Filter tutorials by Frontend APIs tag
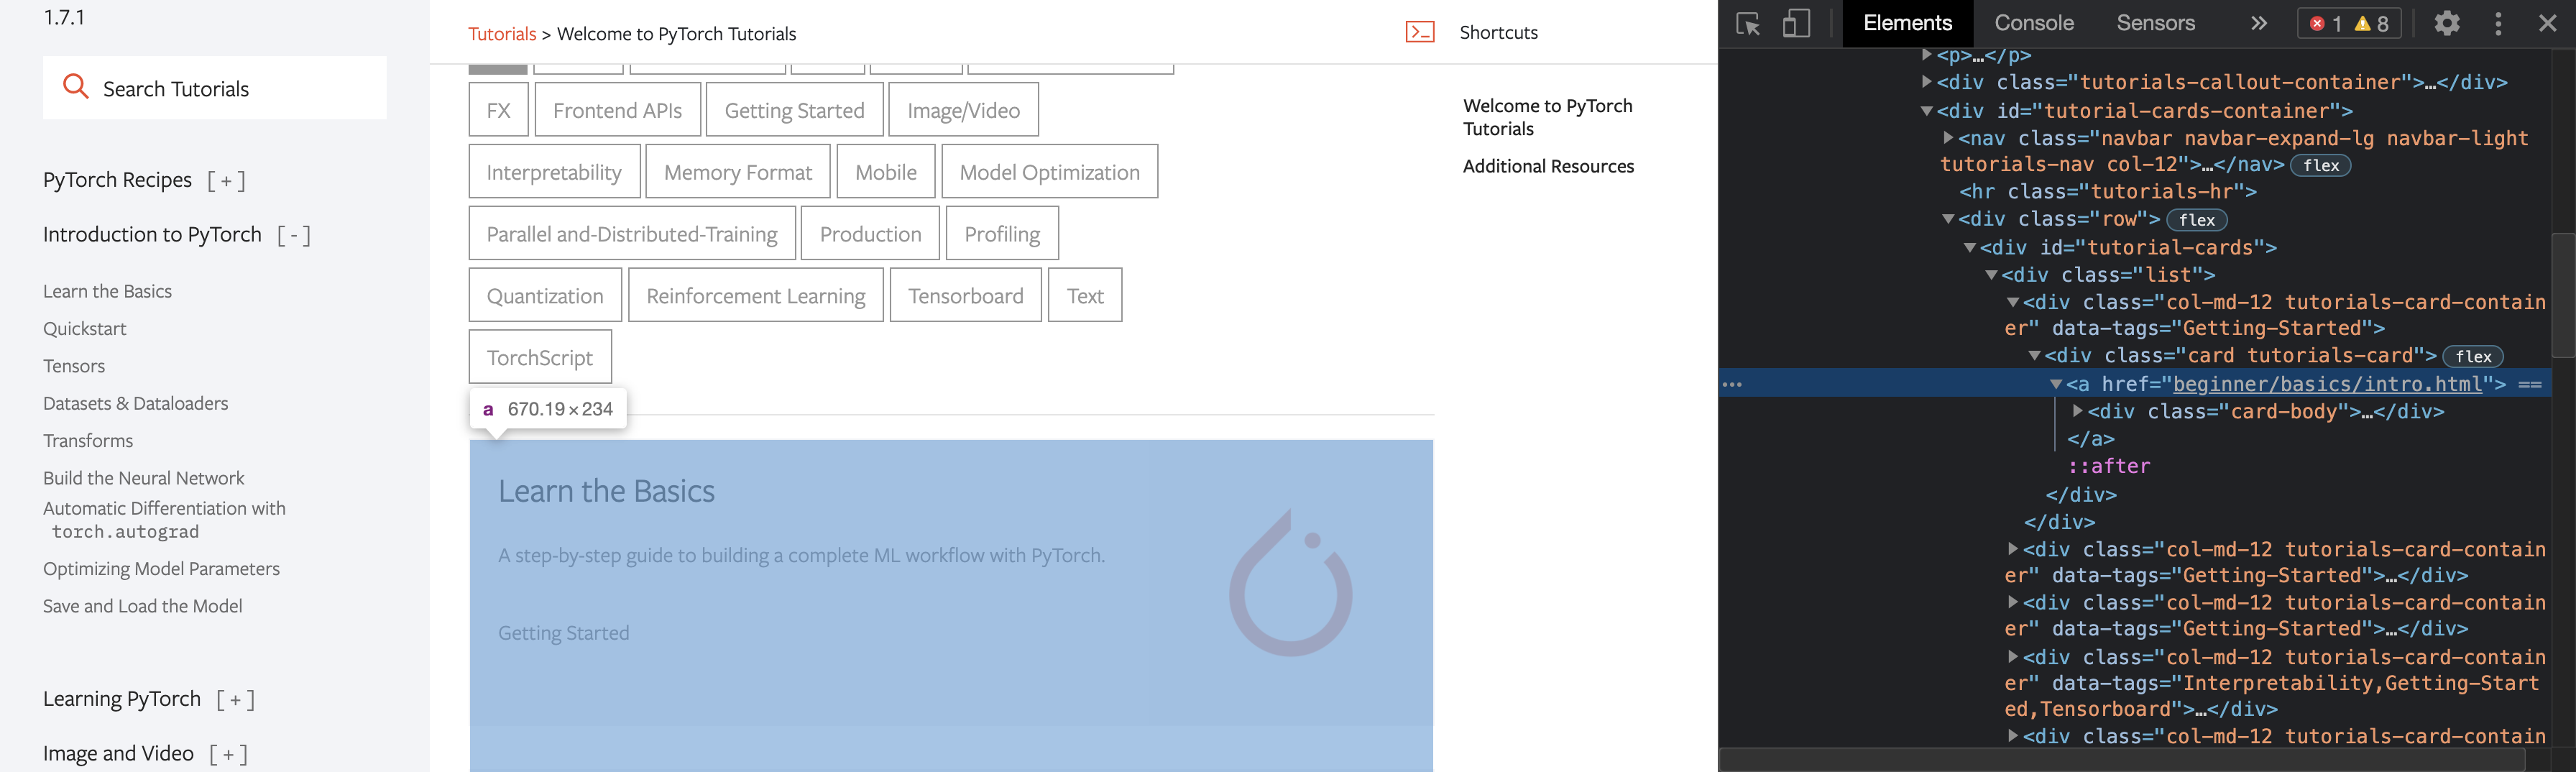 coord(618,110)
